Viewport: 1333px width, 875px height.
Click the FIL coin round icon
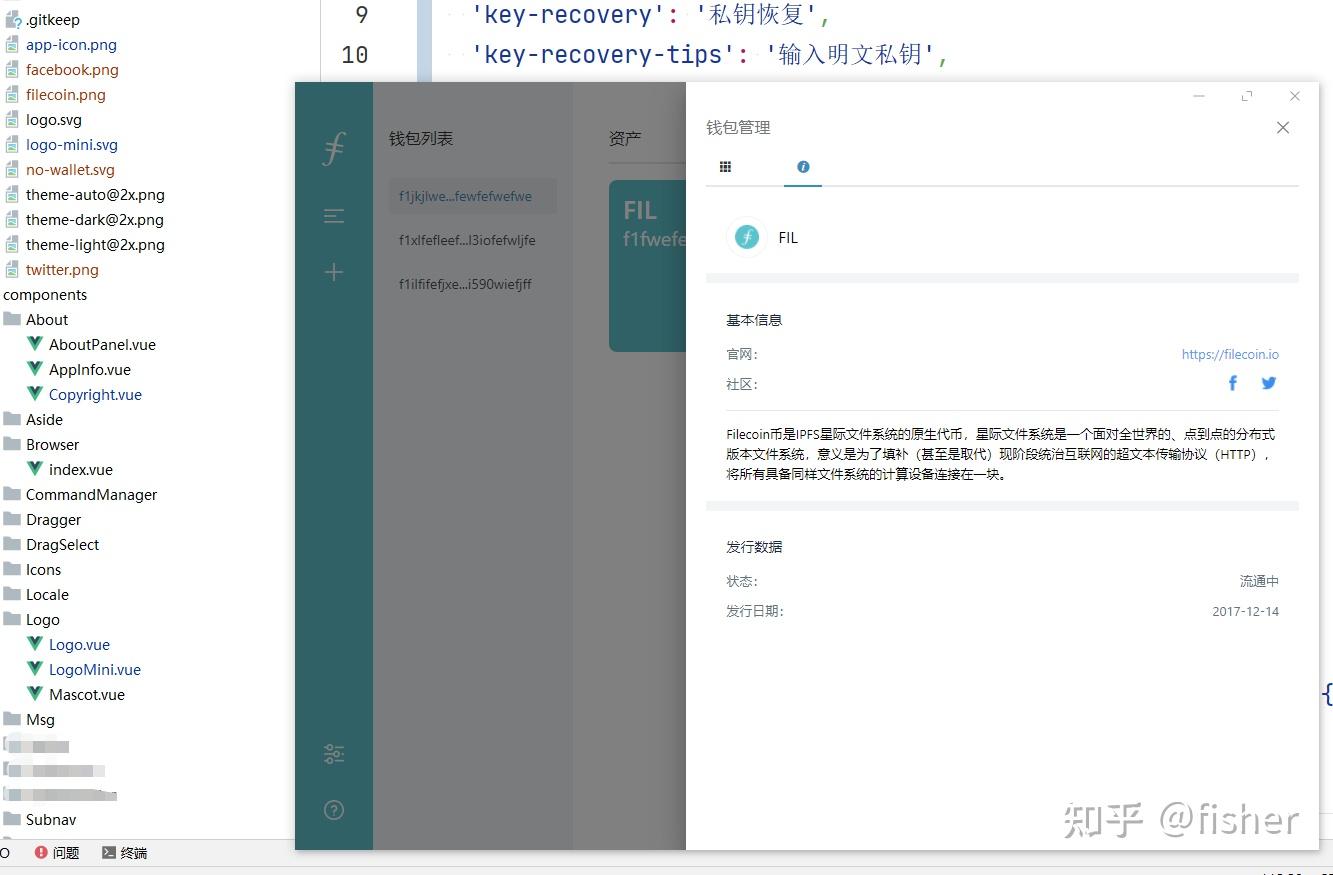(x=747, y=237)
